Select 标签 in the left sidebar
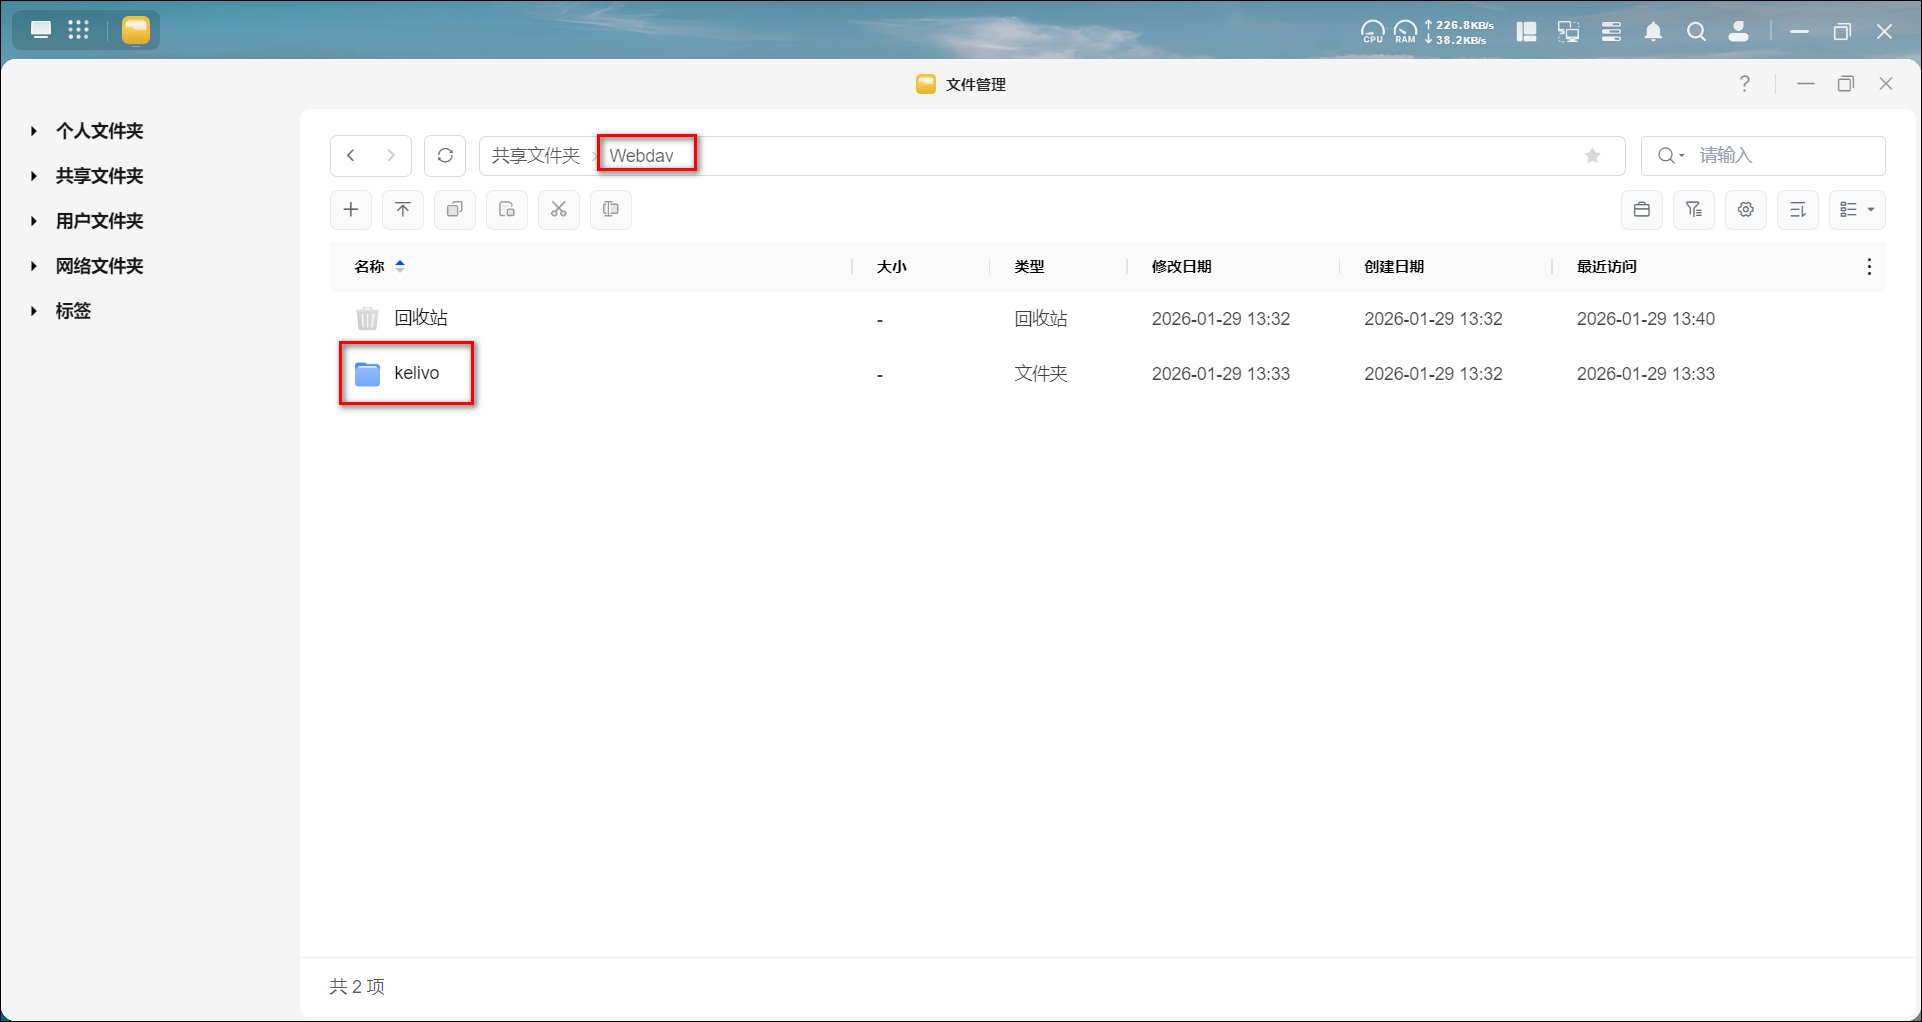The height and width of the screenshot is (1022, 1922). (x=73, y=311)
